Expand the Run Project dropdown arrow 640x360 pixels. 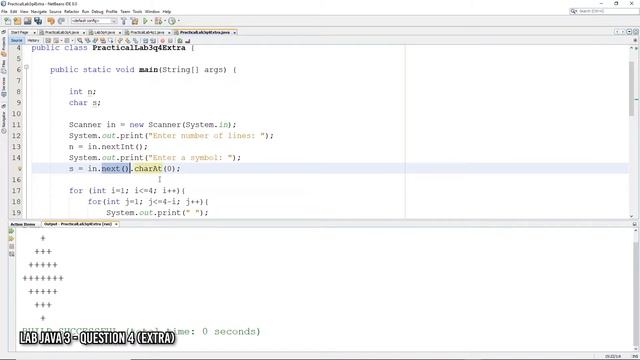click(x=151, y=21)
